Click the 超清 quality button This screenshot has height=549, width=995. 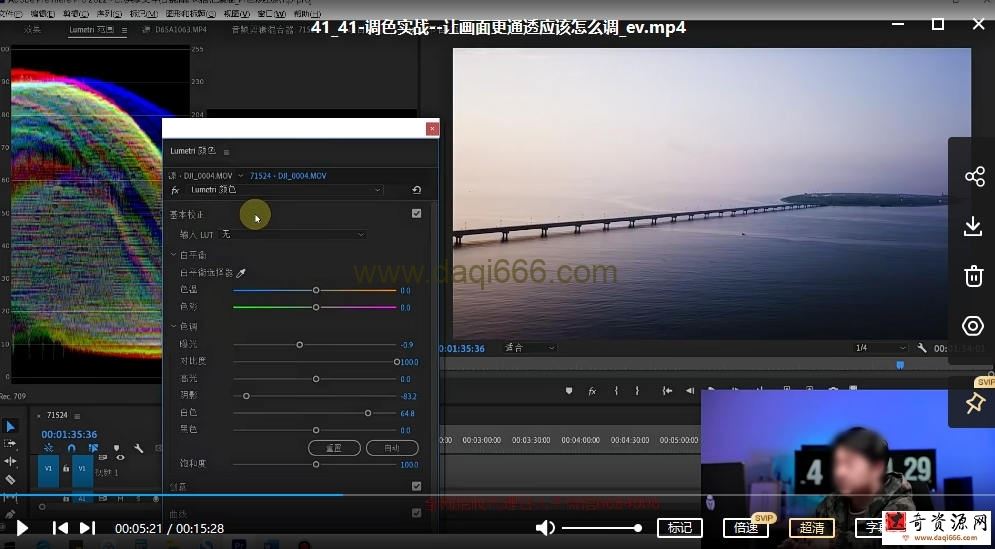pyautogui.click(x=812, y=527)
